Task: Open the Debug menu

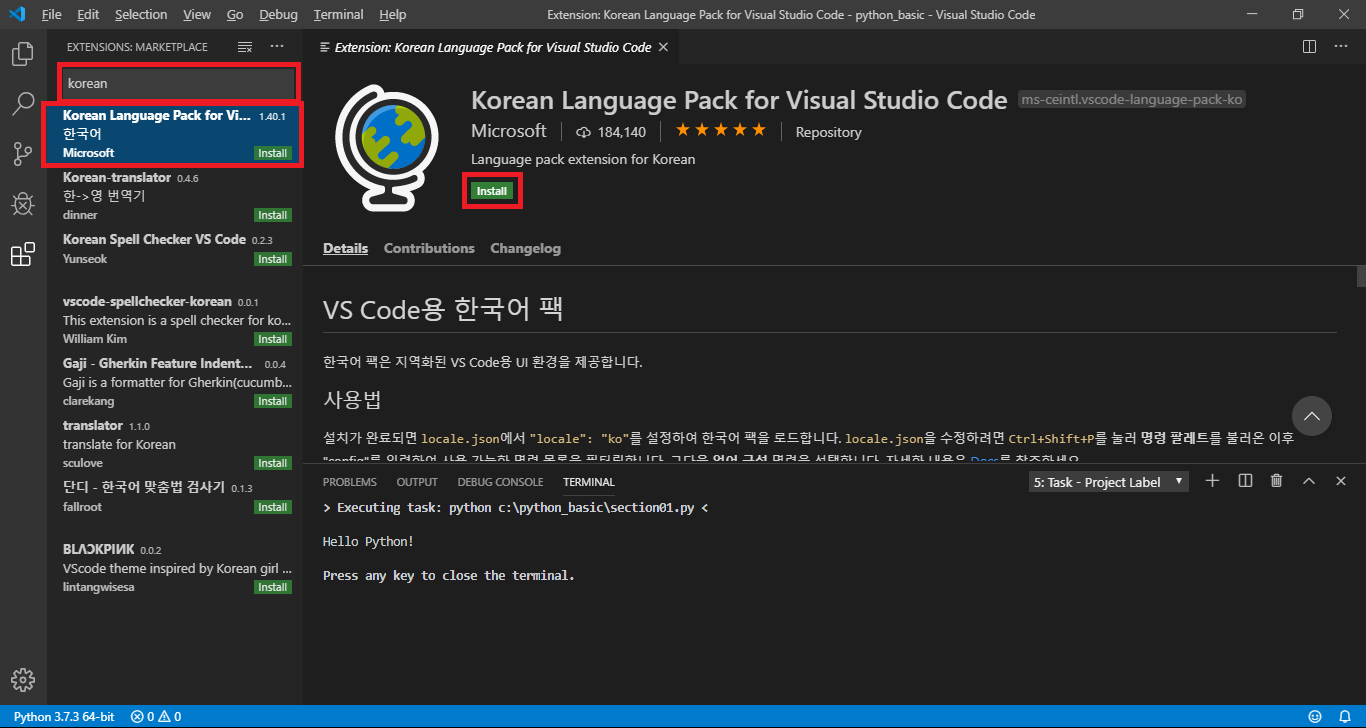Action: click(278, 15)
